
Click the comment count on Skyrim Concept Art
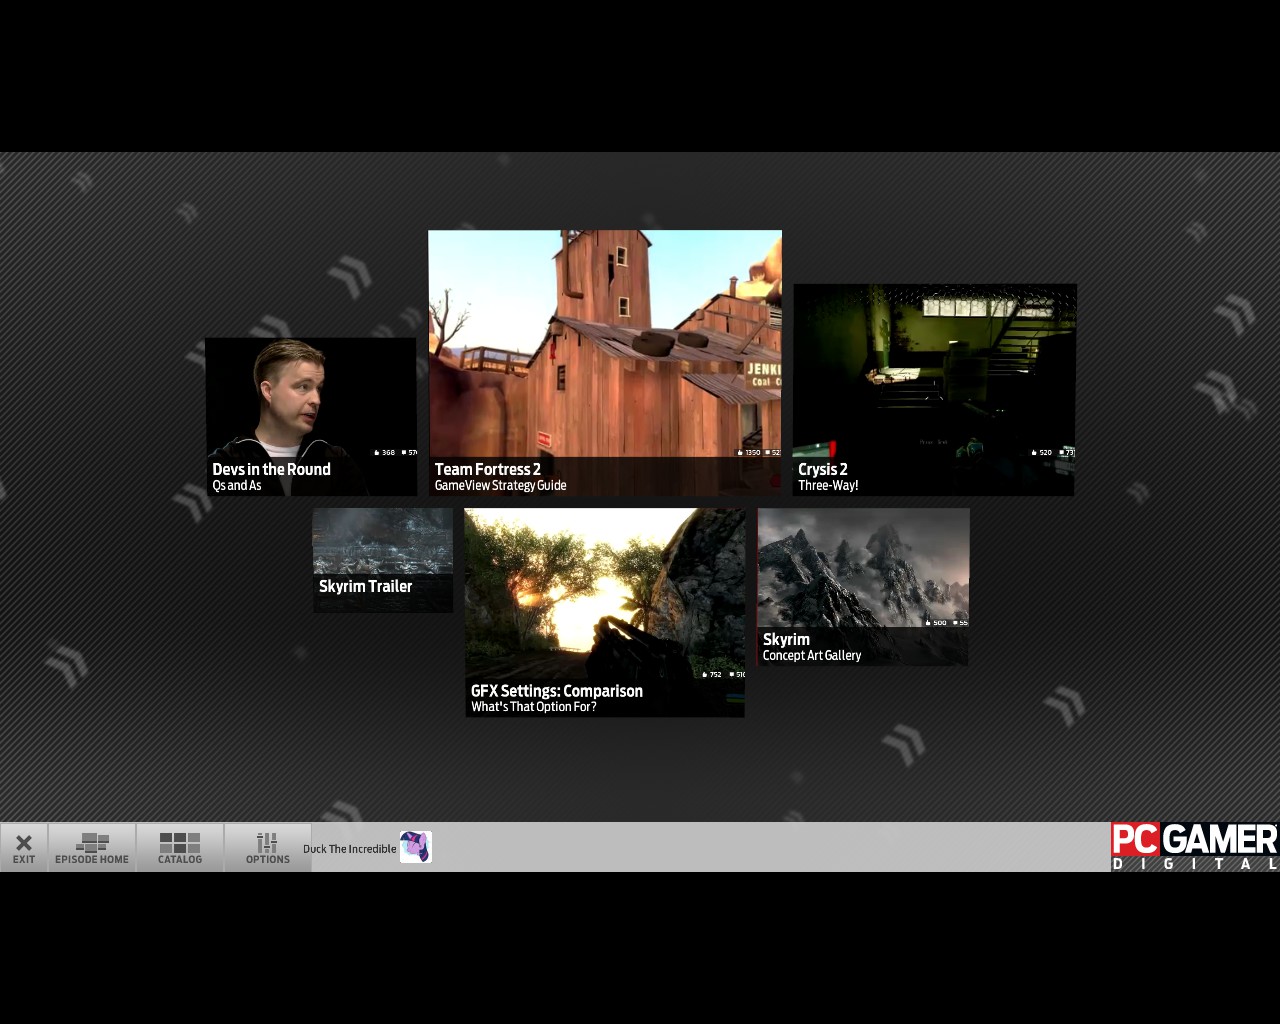click(x=960, y=623)
